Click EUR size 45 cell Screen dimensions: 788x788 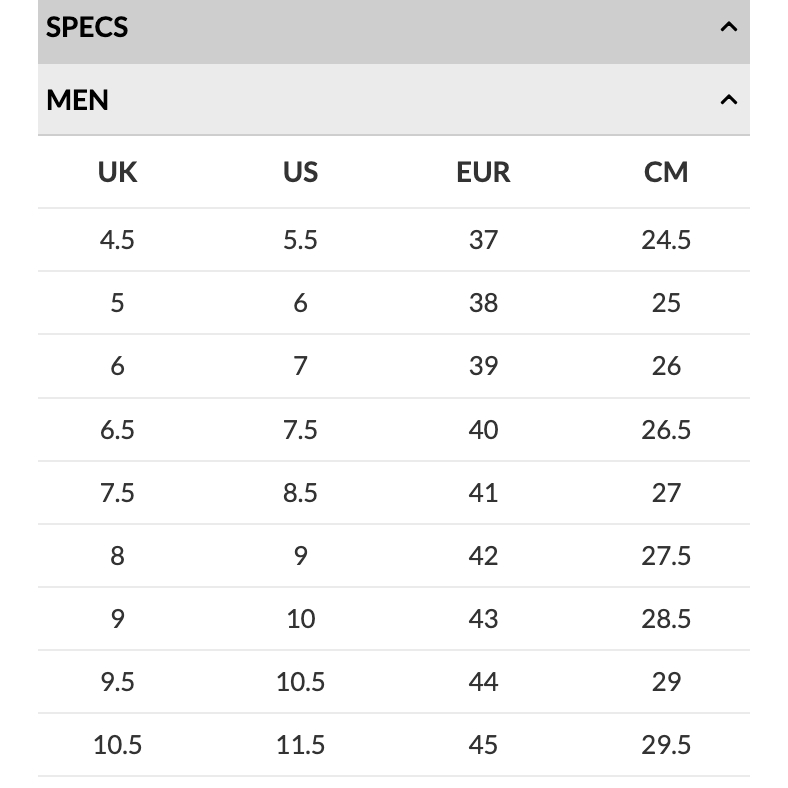(483, 745)
